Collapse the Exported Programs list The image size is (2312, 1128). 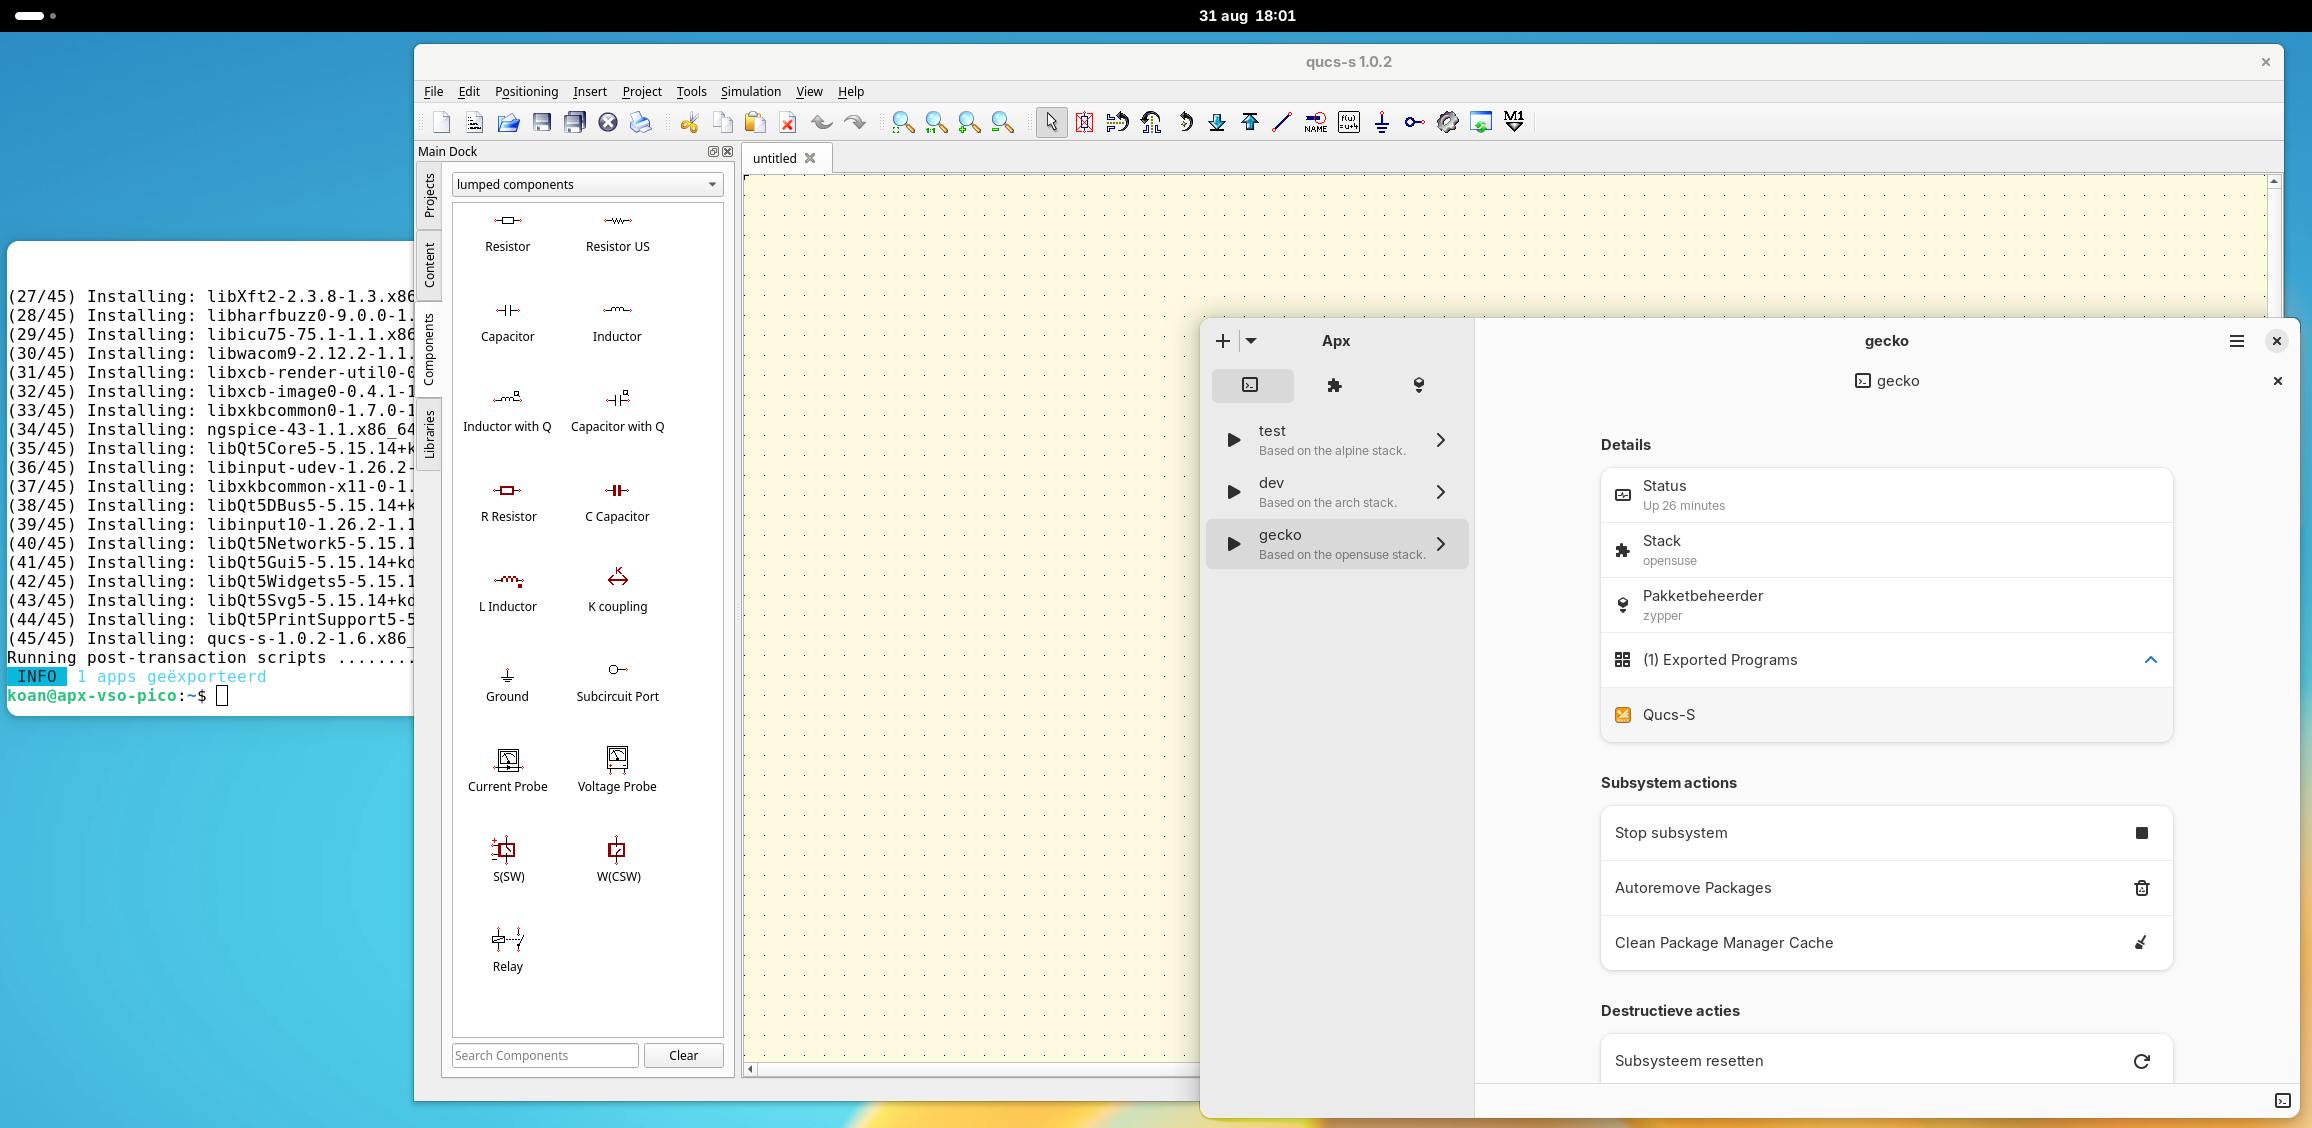[x=2150, y=660]
